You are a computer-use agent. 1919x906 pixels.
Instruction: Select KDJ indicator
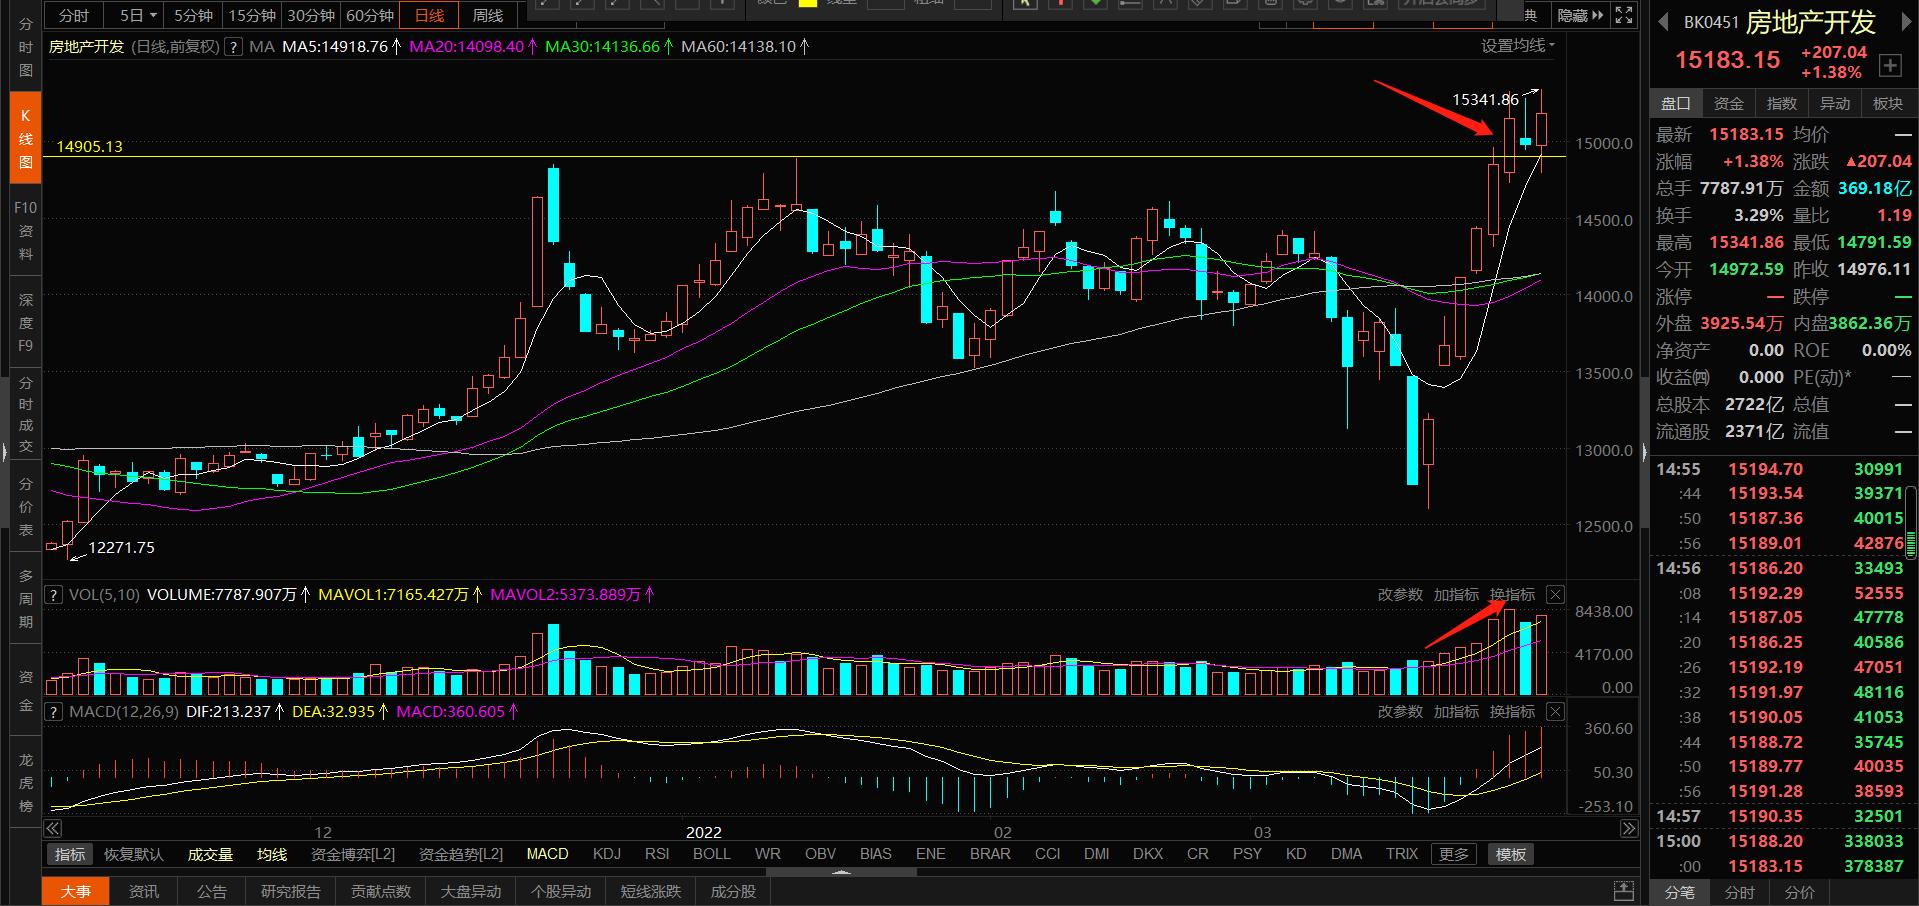click(x=607, y=854)
